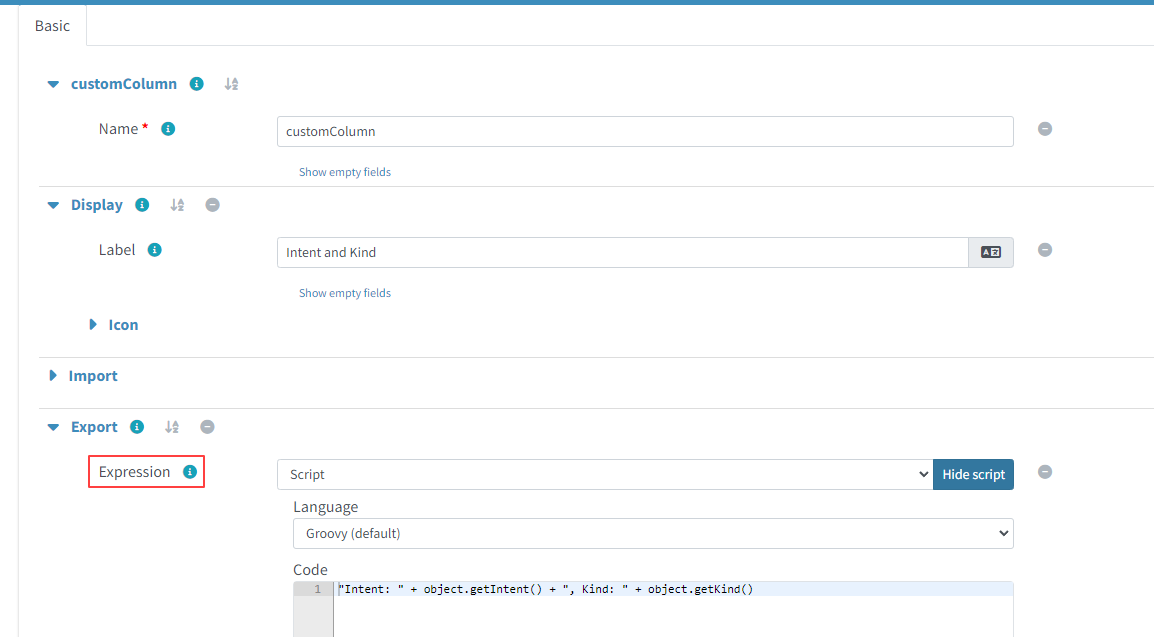Collapse the customColumn section

[x=53, y=84]
